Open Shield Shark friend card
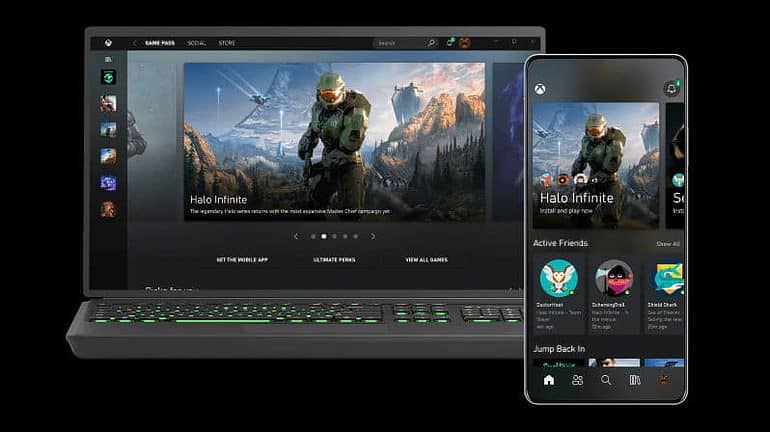This screenshot has width=770, height=432. pyautogui.click(x=664, y=294)
